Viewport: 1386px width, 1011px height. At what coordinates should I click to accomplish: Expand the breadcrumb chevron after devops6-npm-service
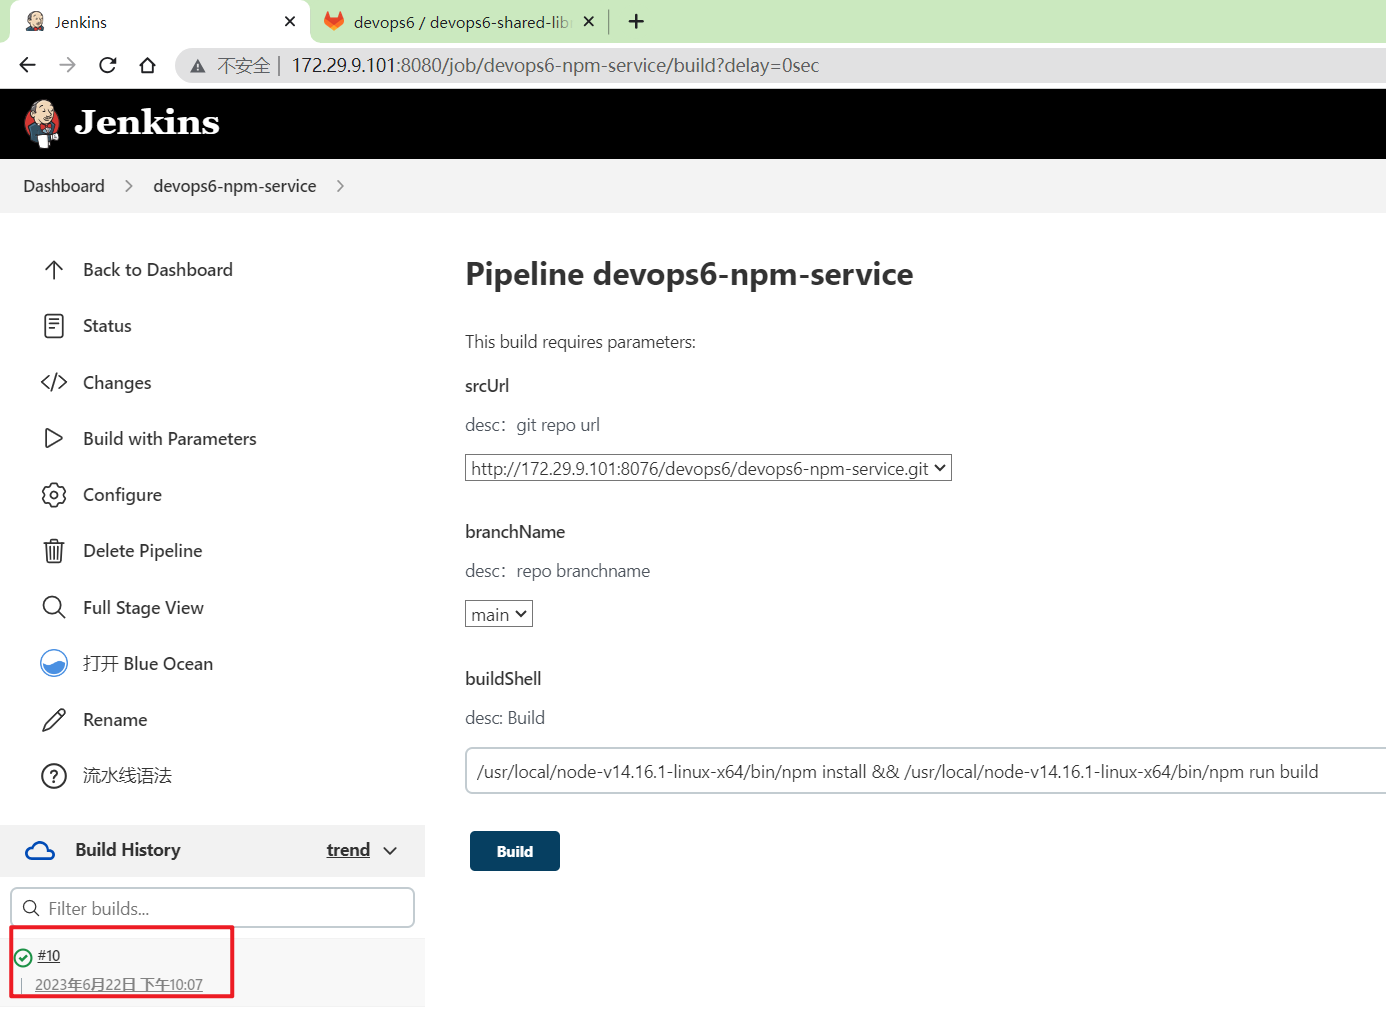[340, 186]
